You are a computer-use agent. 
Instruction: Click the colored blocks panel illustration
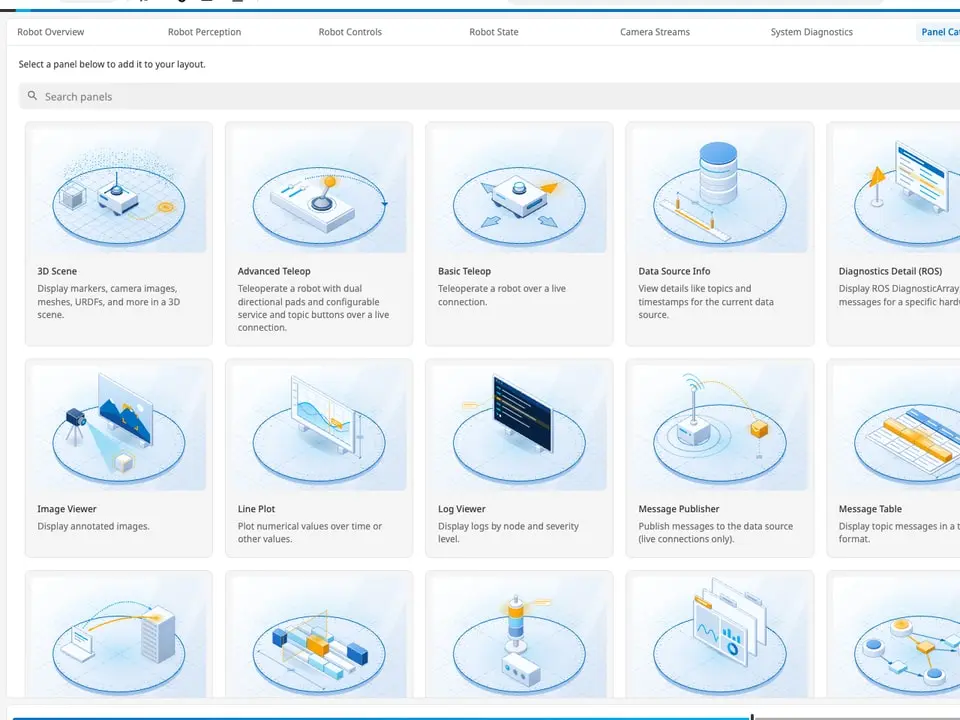(319, 637)
